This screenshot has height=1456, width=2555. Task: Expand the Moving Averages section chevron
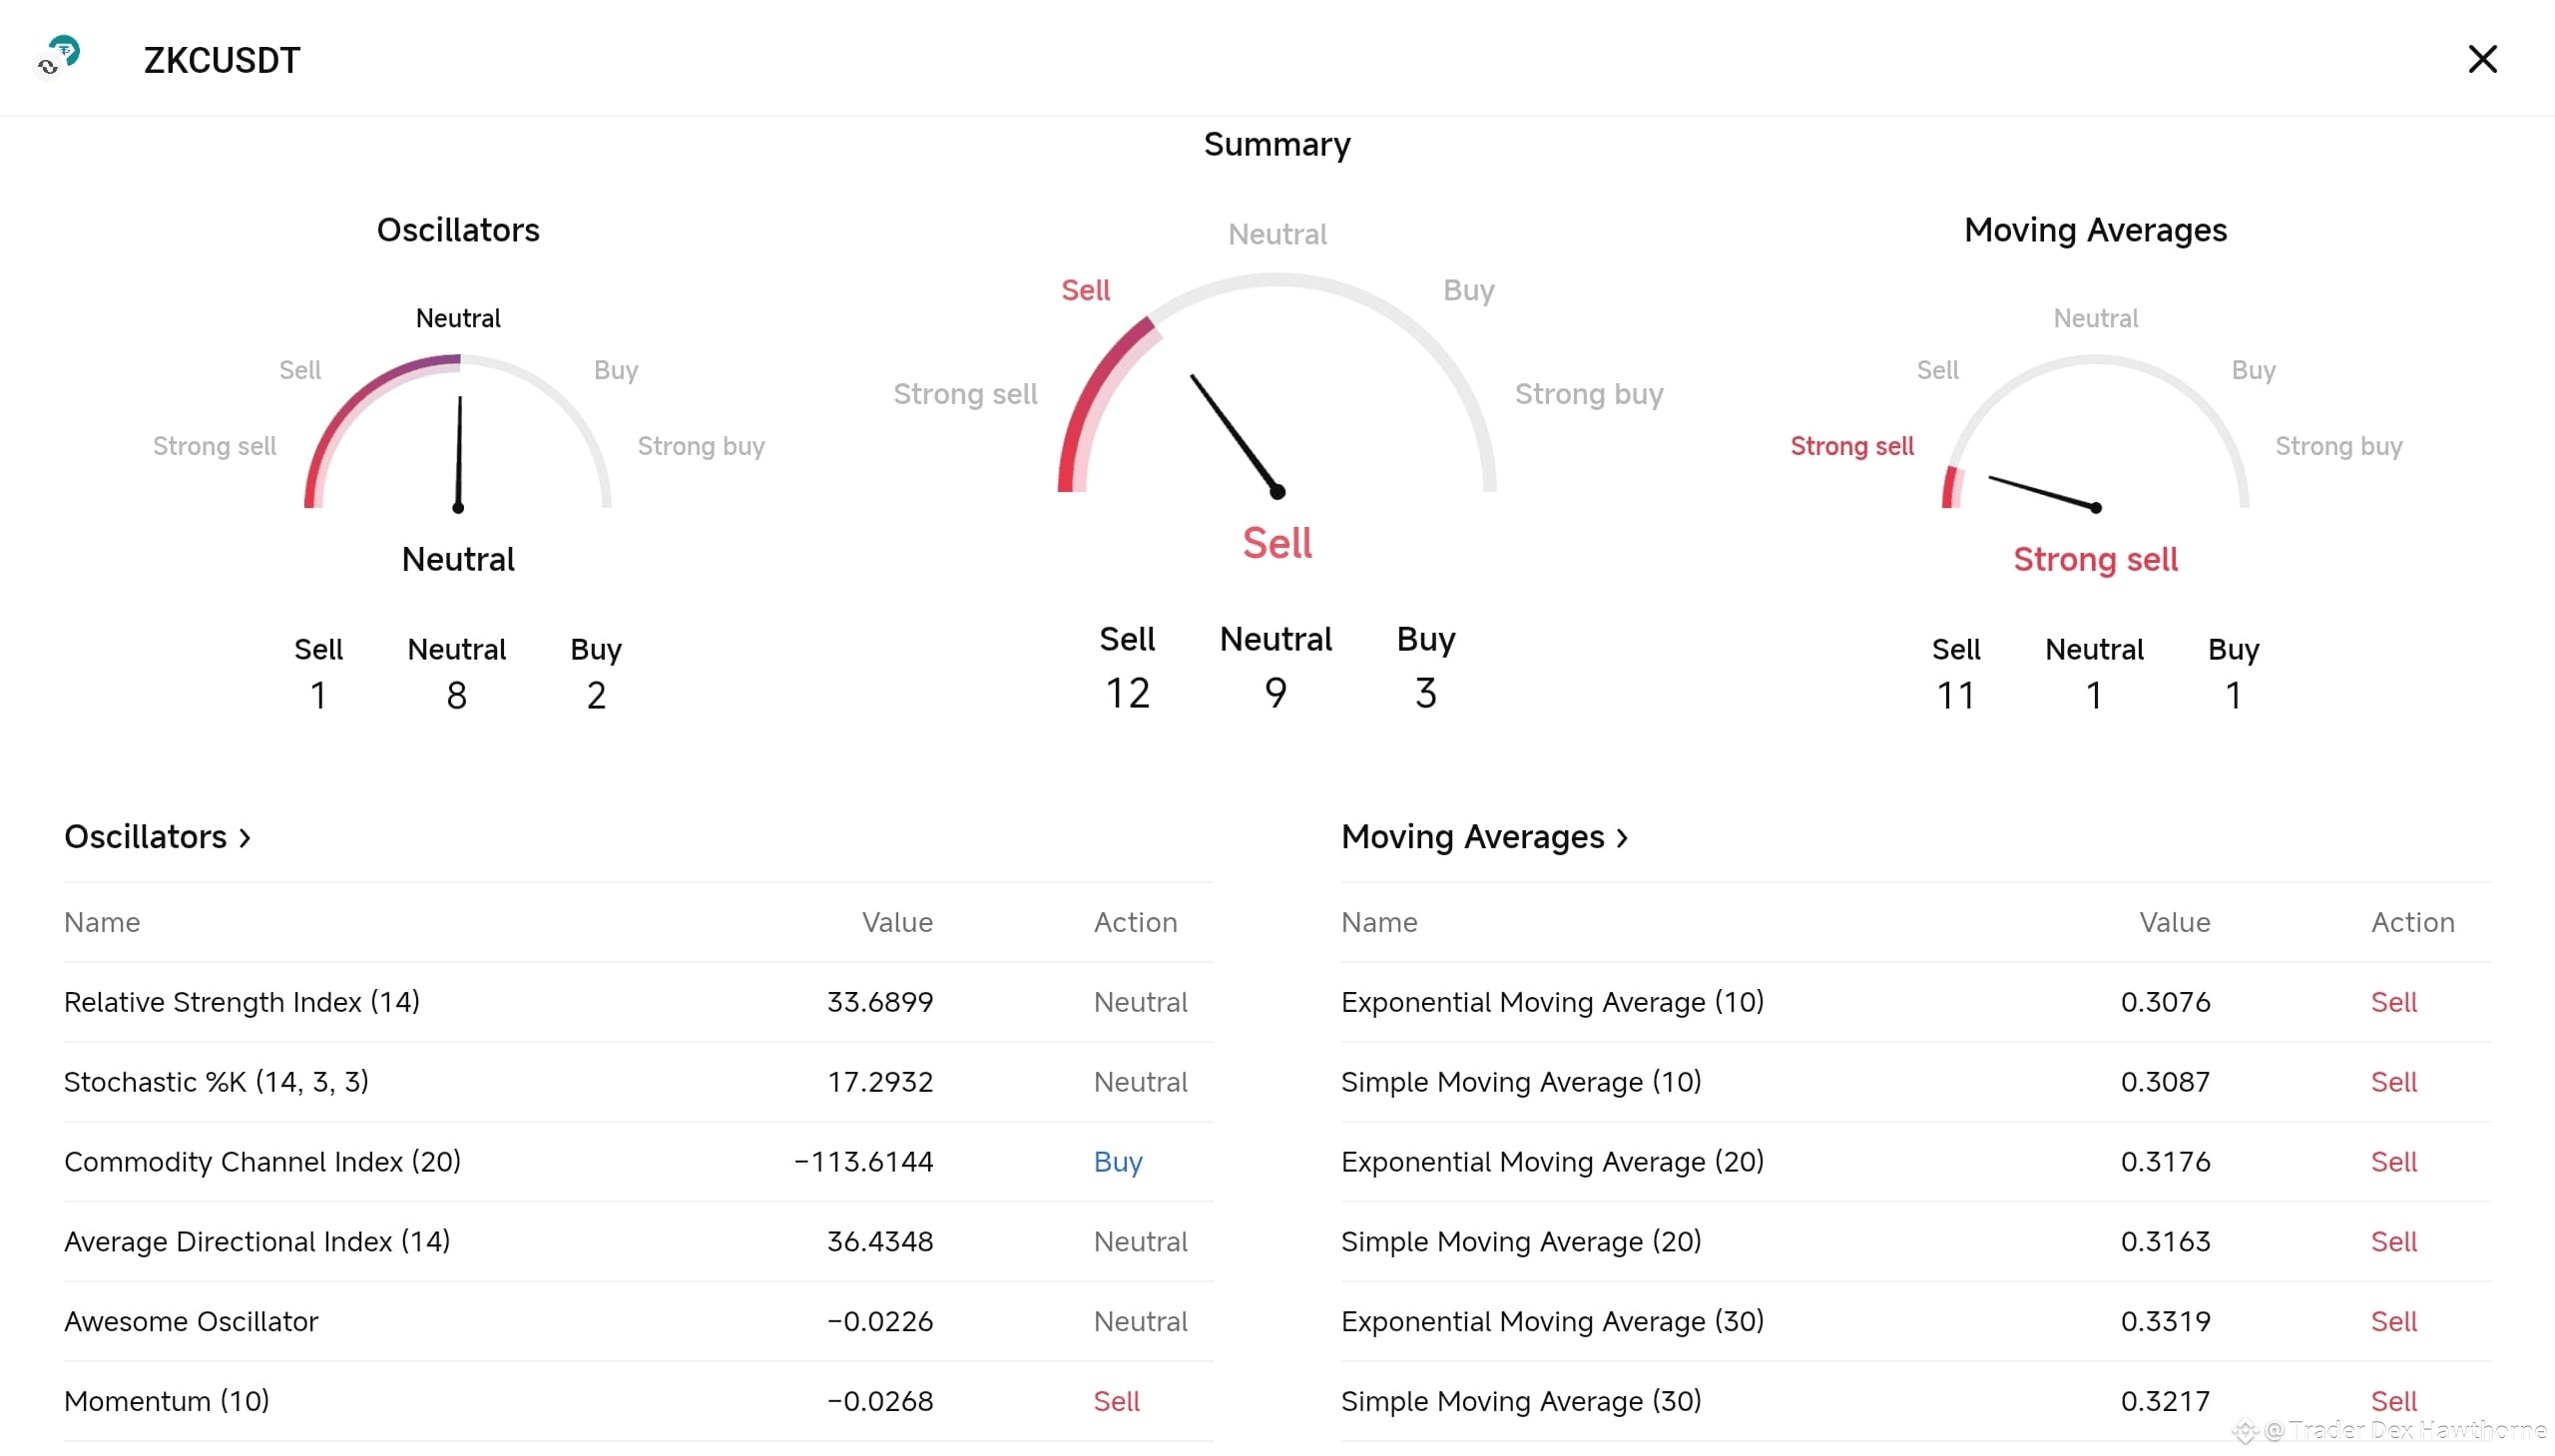coord(1622,837)
